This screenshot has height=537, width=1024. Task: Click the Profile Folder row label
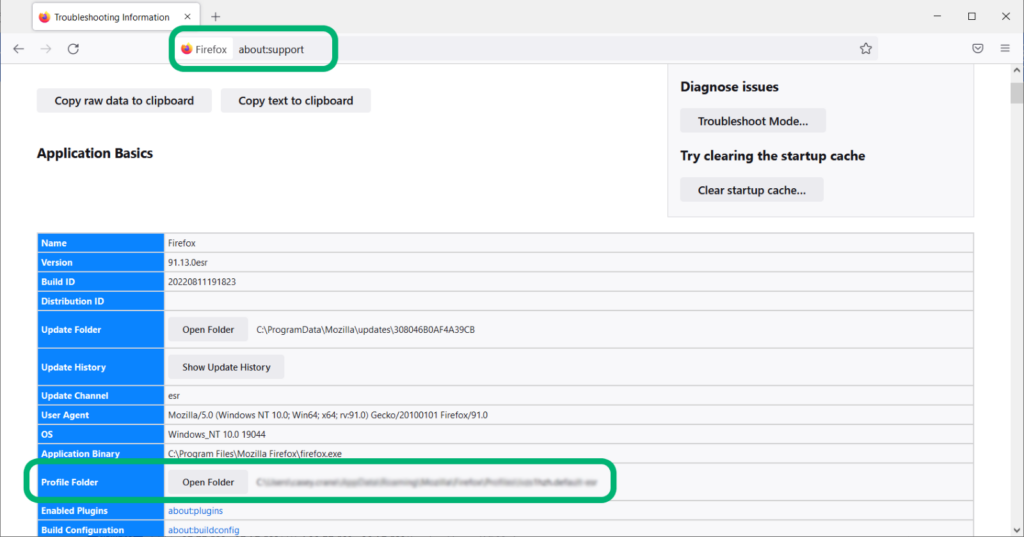69,482
